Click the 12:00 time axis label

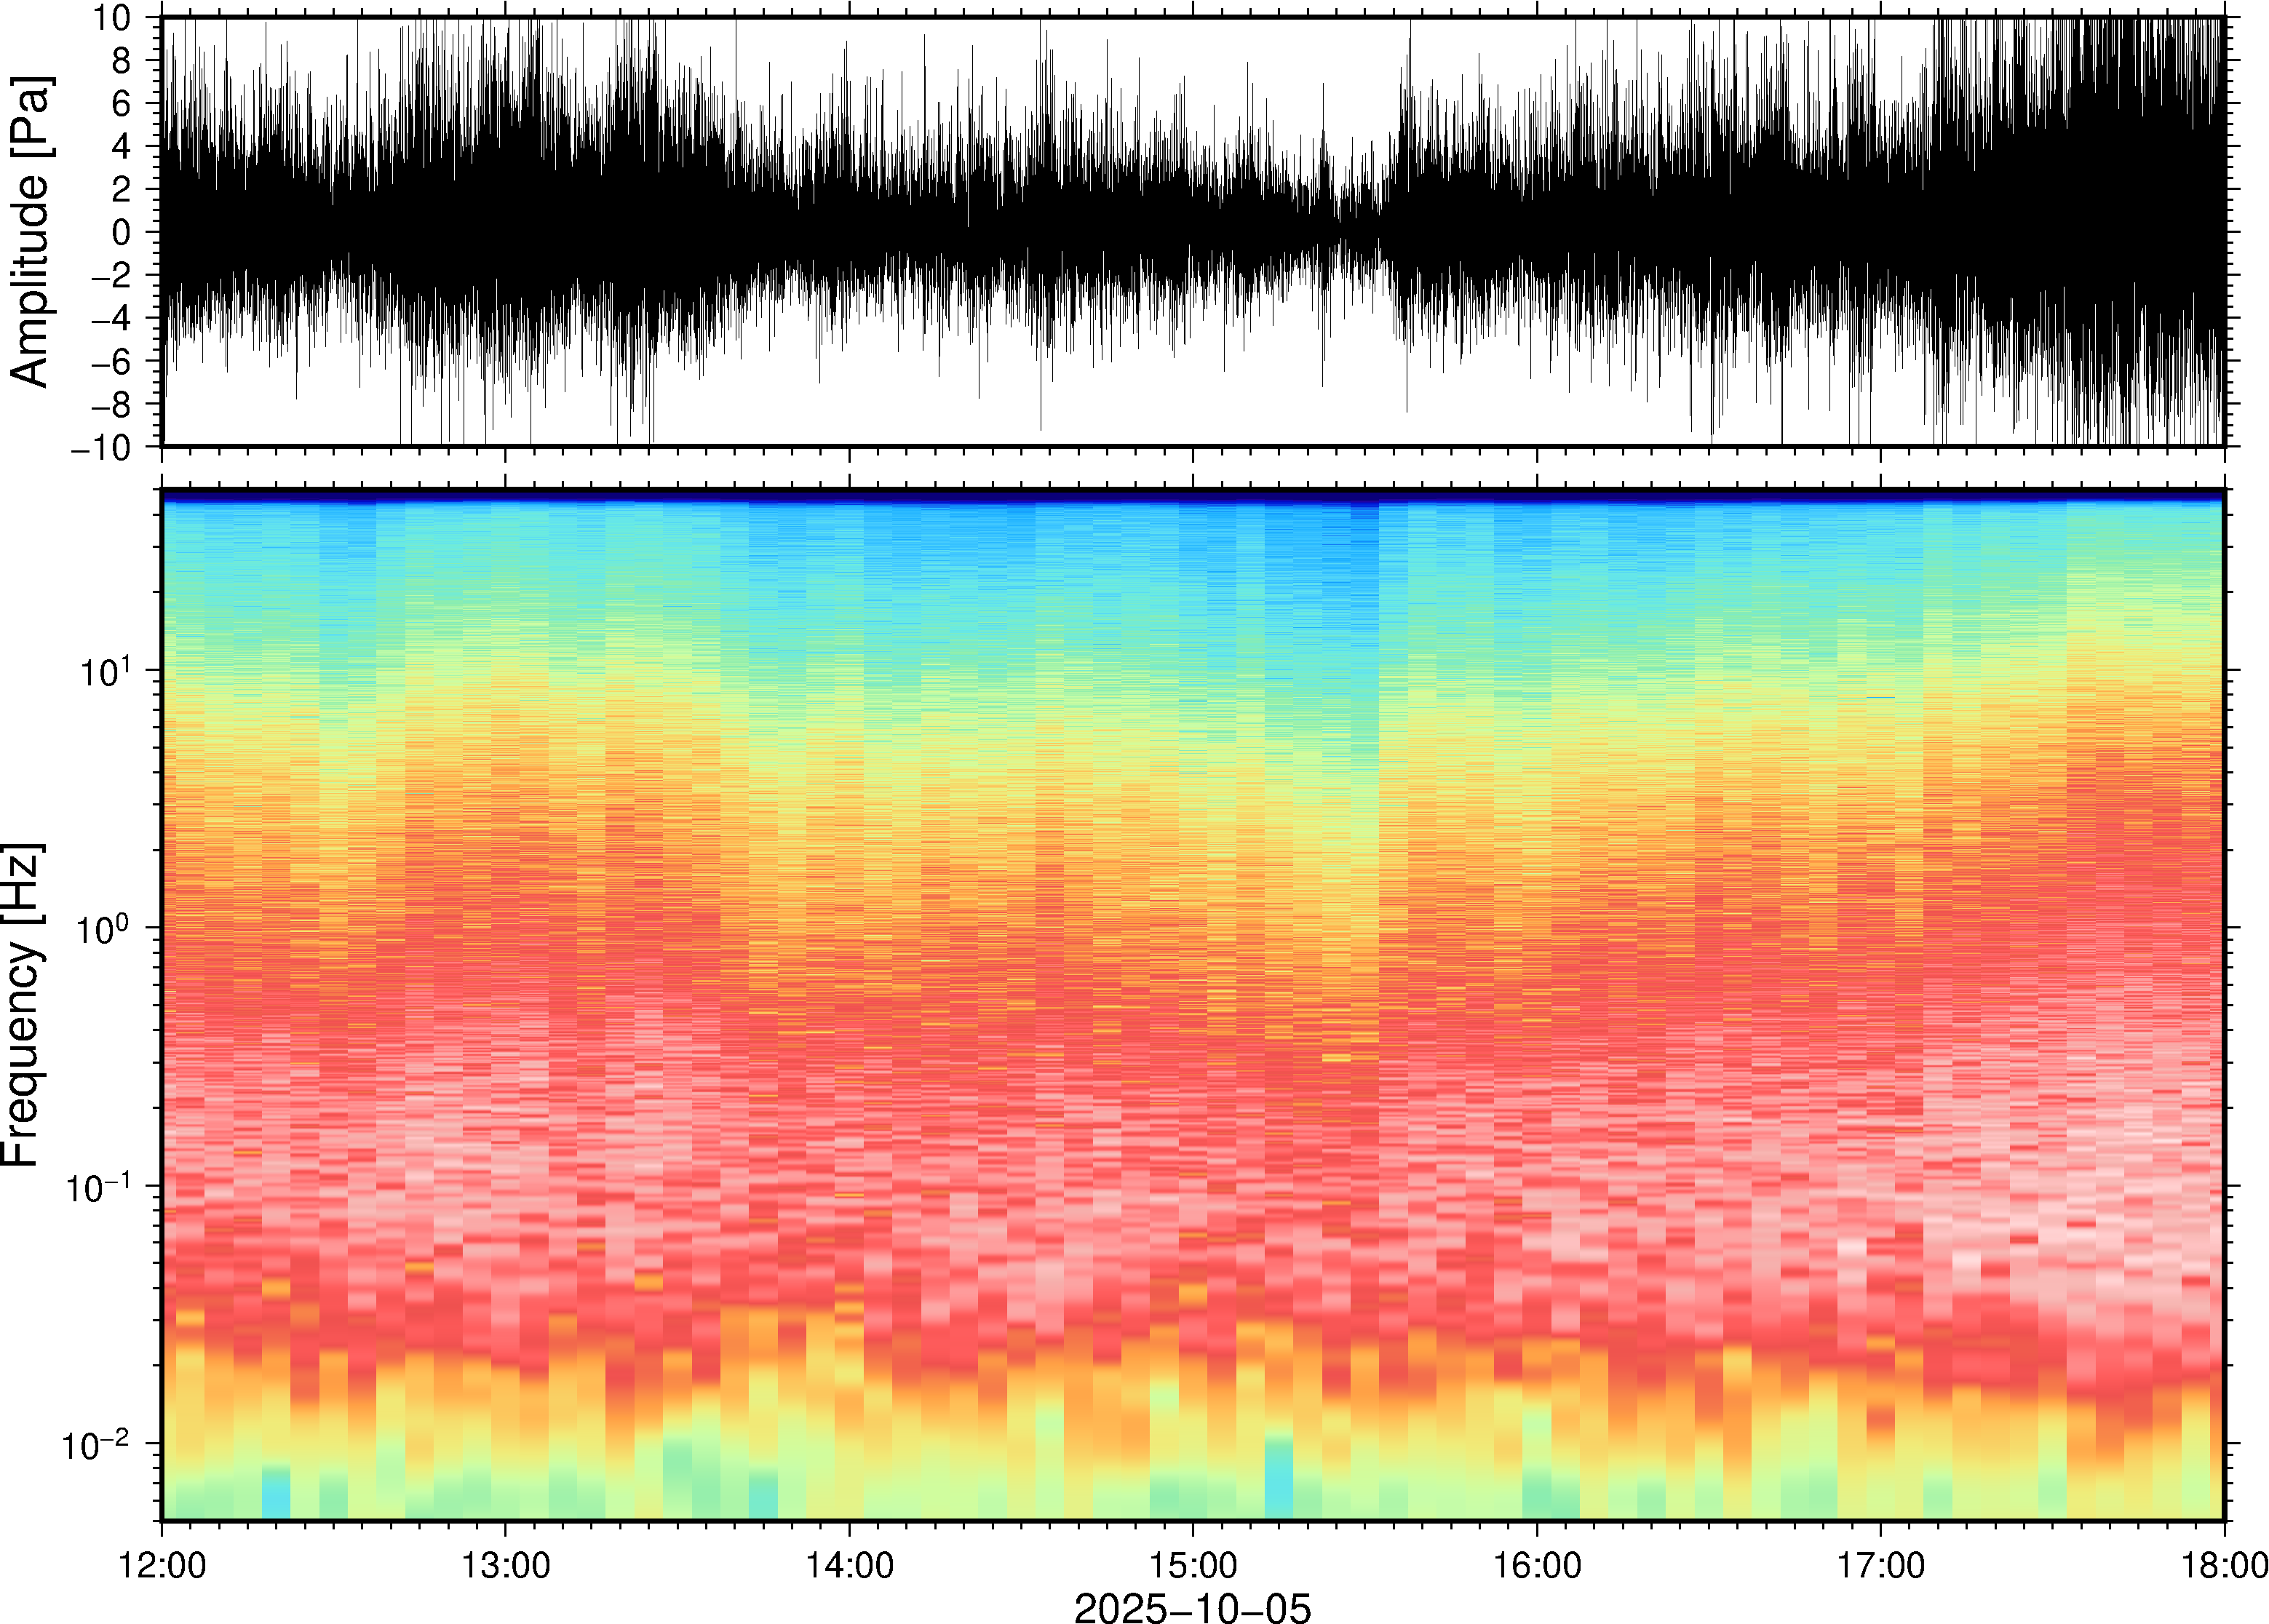[162, 1565]
